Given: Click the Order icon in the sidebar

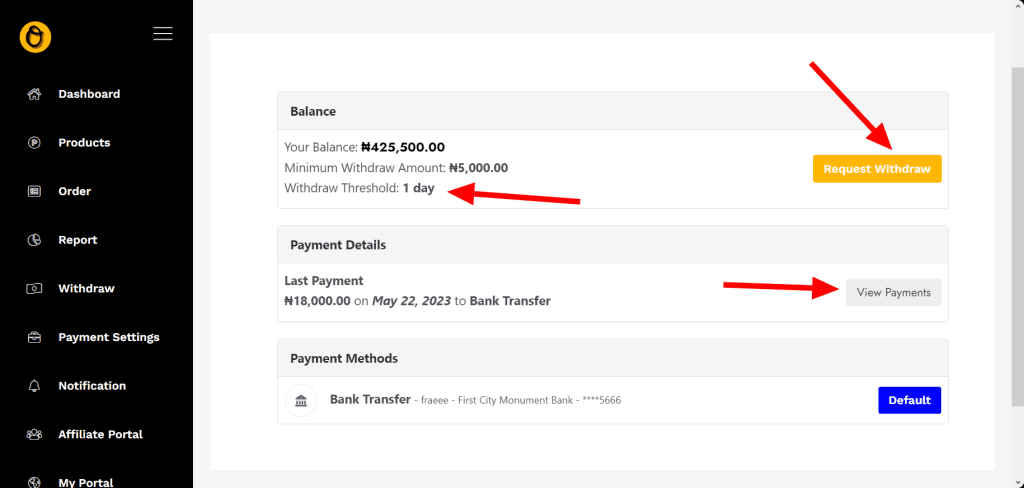Looking at the screenshot, I should (35, 191).
